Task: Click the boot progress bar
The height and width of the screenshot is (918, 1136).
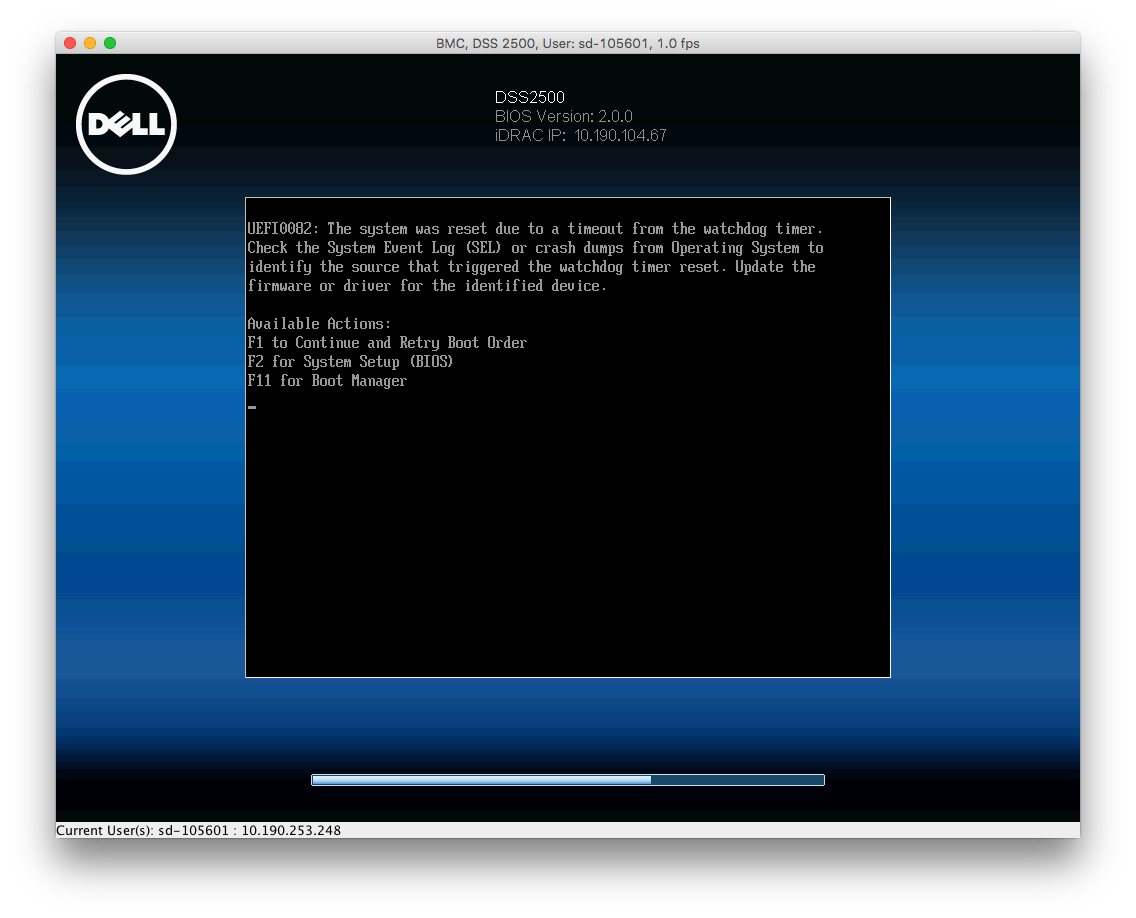Action: pyautogui.click(x=568, y=780)
